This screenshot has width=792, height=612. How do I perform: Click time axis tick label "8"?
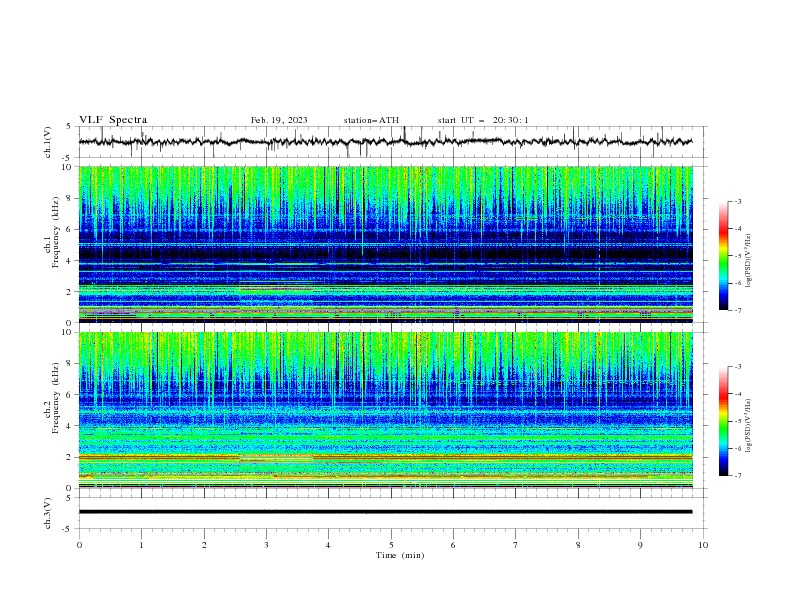click(x=578, y=545)
